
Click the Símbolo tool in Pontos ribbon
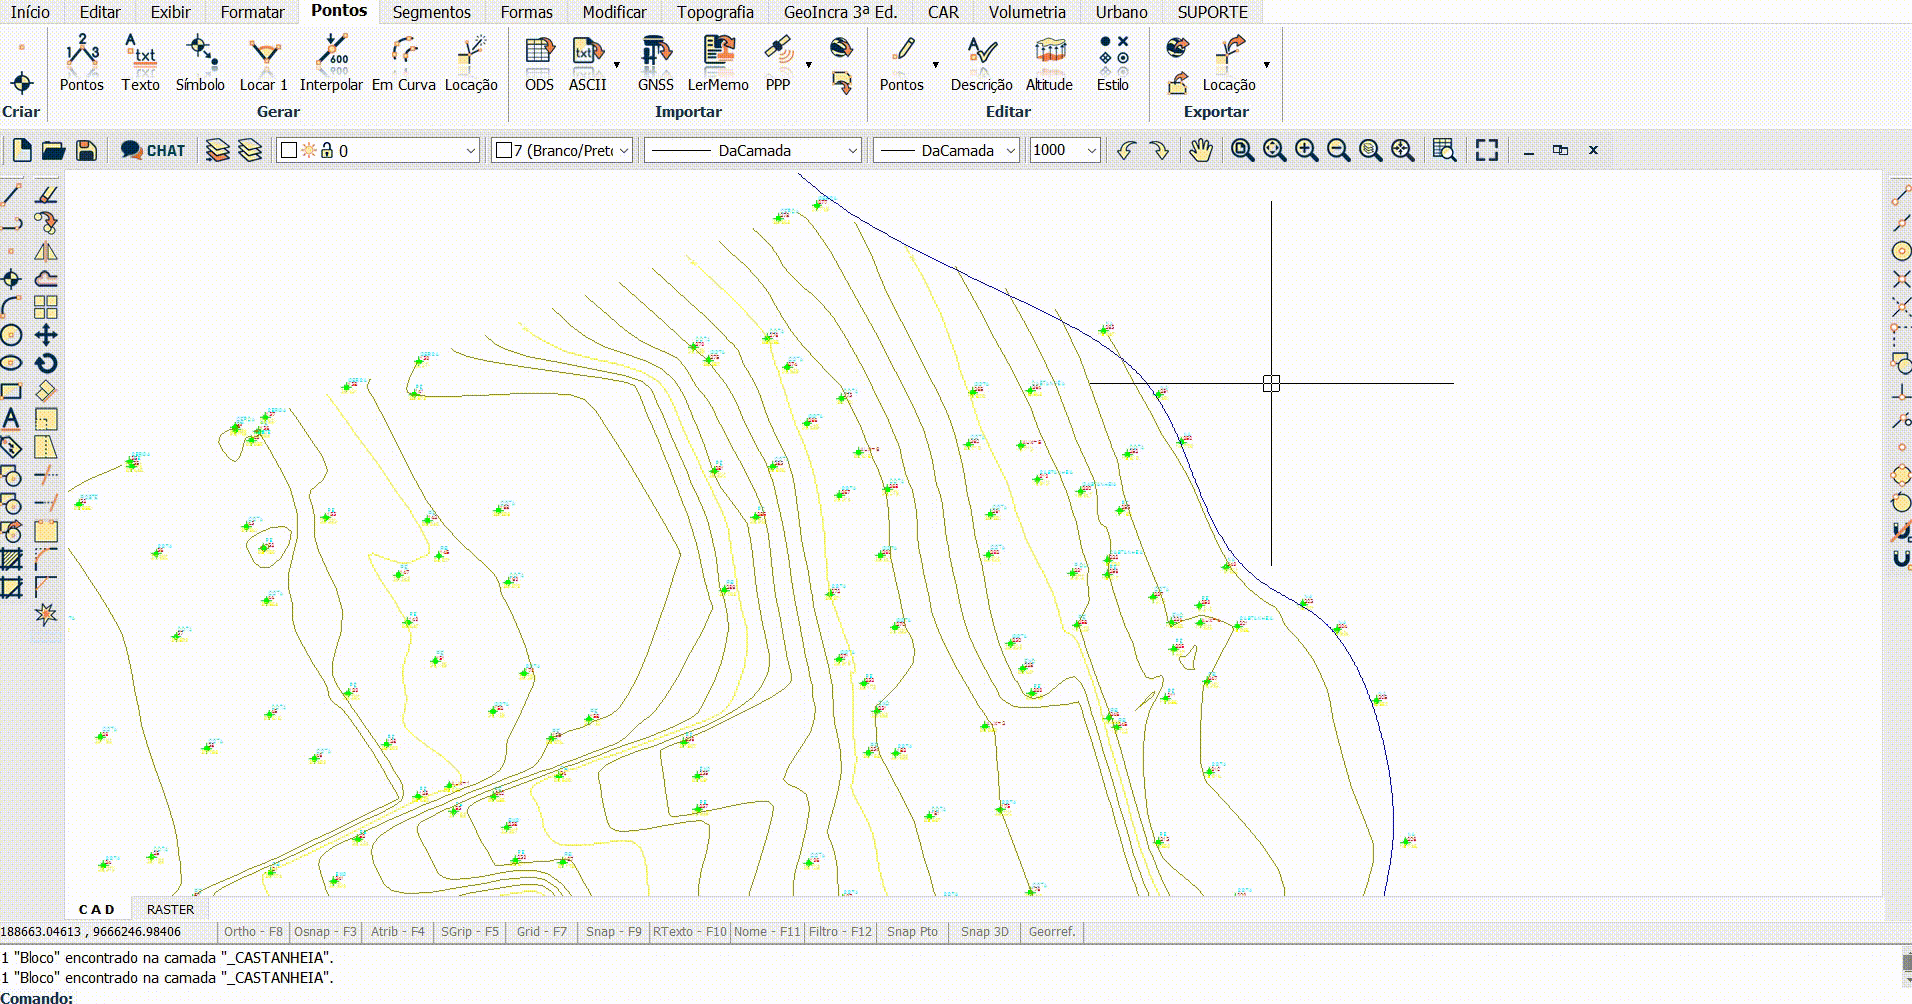200,64
